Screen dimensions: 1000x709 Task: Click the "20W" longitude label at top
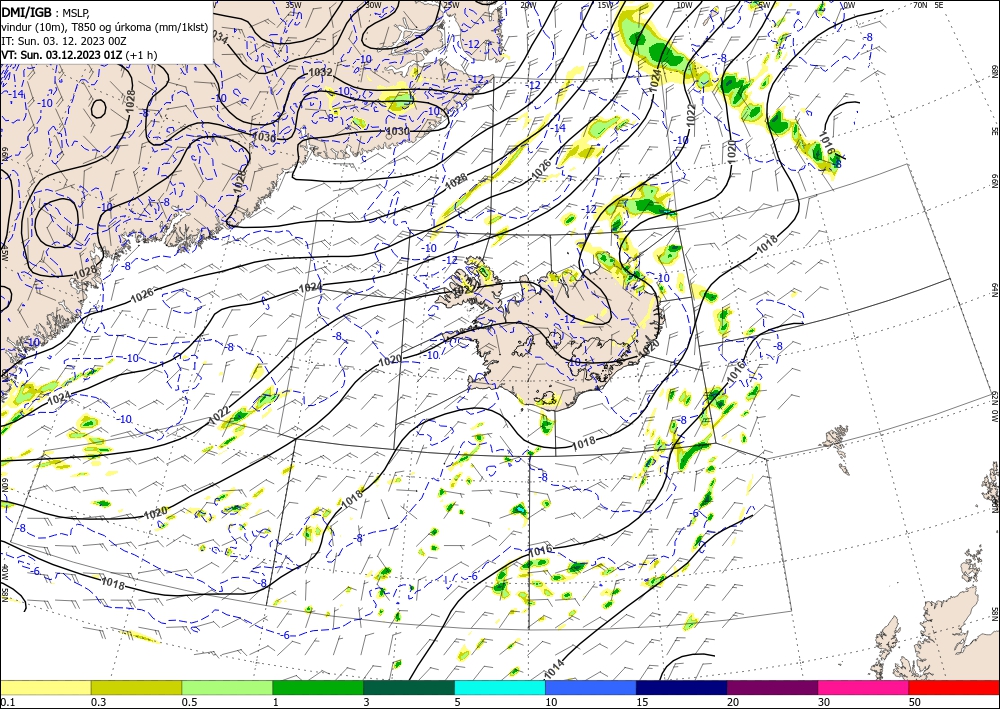click(x=528, y=5)
